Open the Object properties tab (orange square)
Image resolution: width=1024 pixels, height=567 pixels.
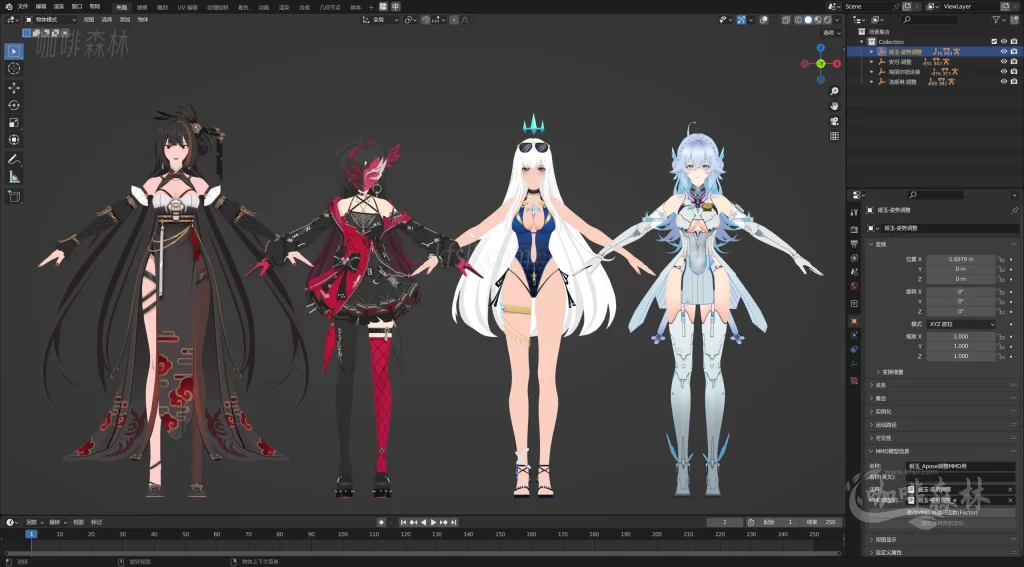tap(854, 321)
